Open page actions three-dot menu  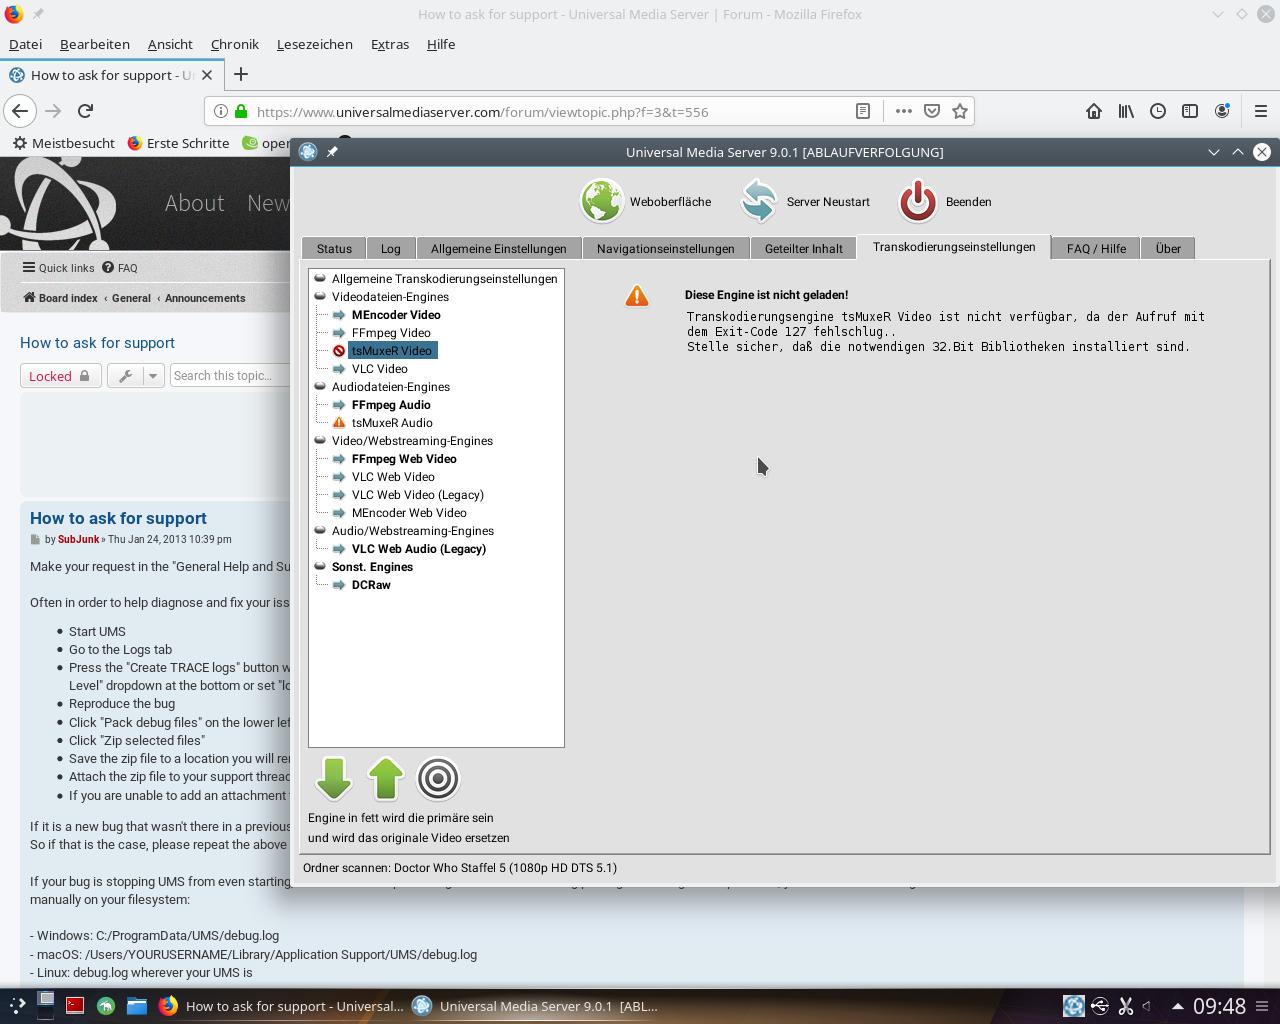coord(903,111)
